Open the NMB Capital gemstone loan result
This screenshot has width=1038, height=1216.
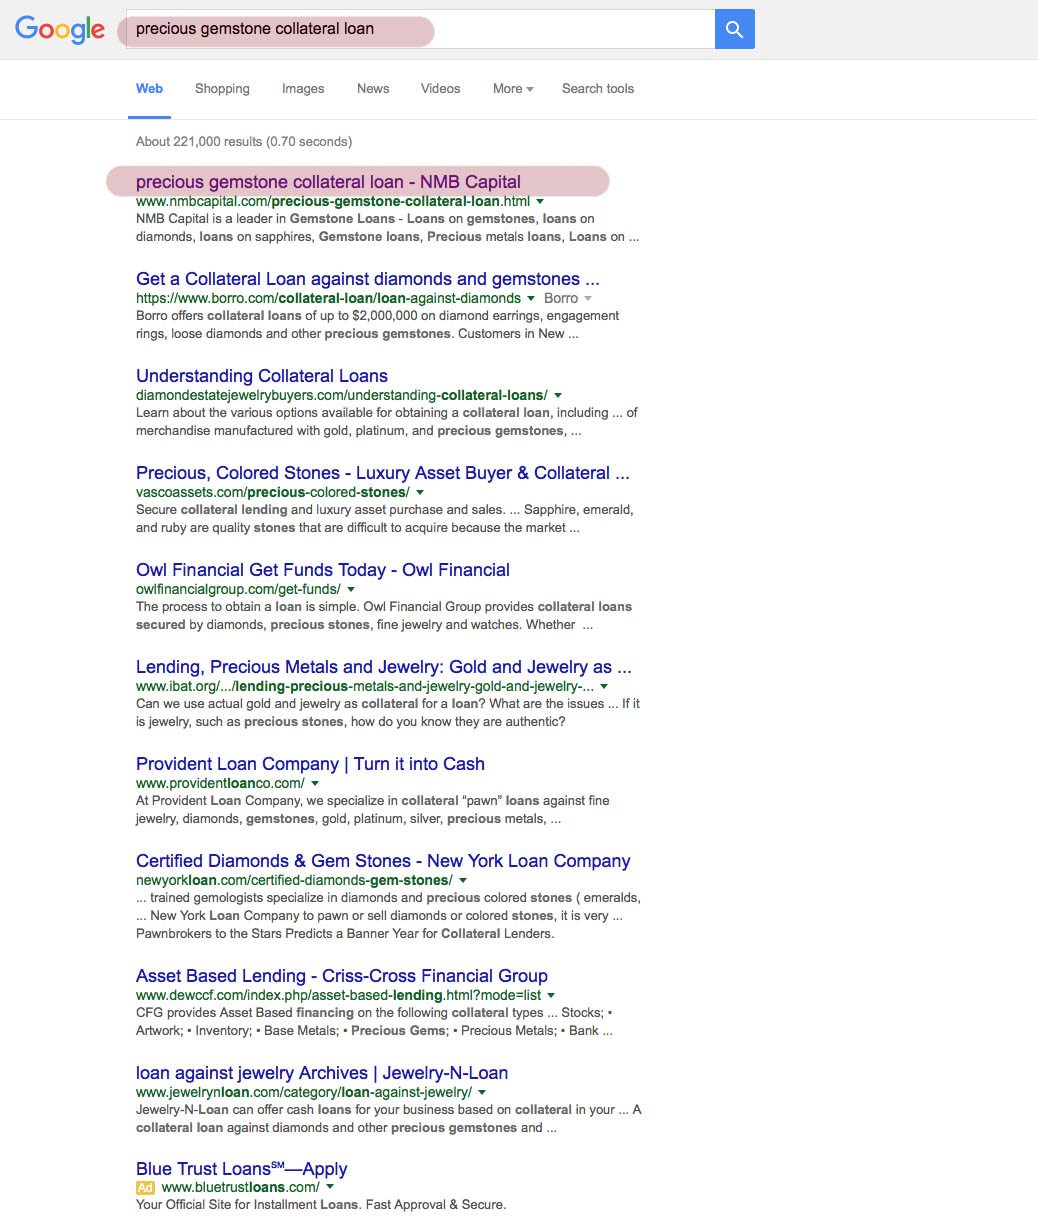[x=328, y=182]
